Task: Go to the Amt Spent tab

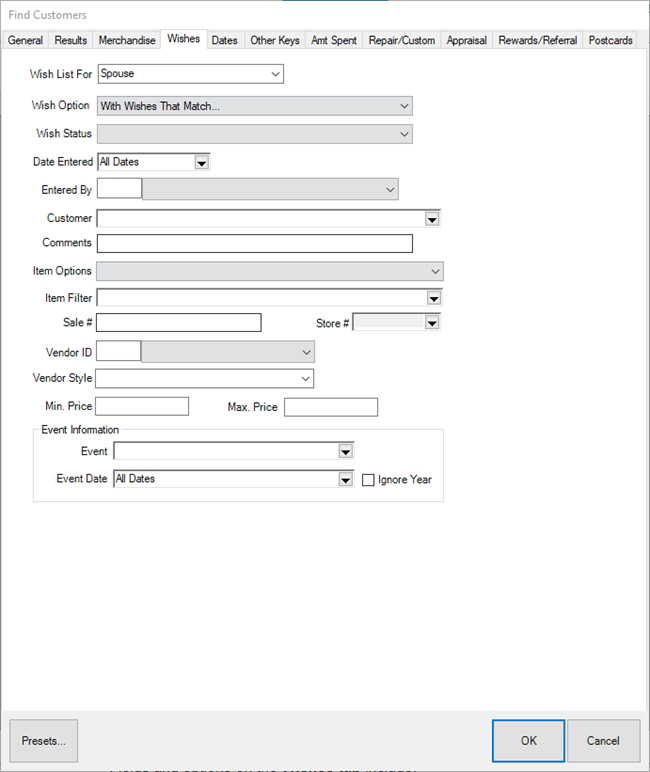Action: point(334,41)
